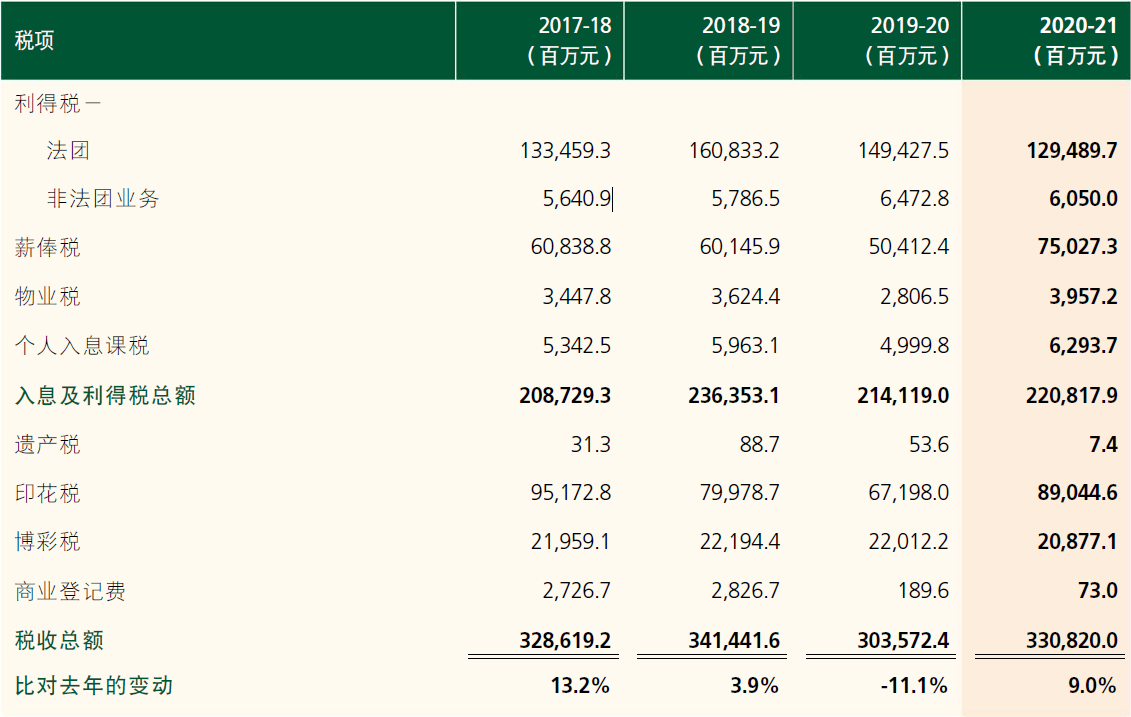This screenshot has height=717, width=1131.
Task: Click the 商业登记费 row label
Action: 70,592
